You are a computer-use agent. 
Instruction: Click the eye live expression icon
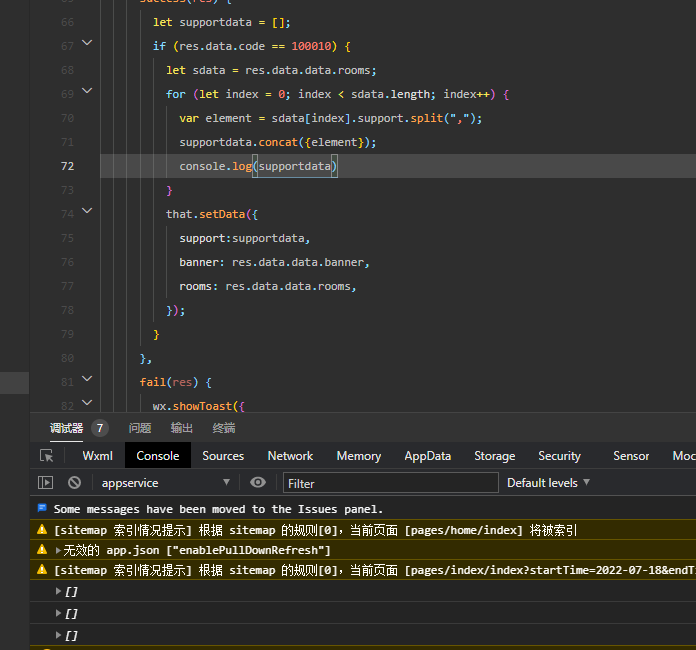258,483
